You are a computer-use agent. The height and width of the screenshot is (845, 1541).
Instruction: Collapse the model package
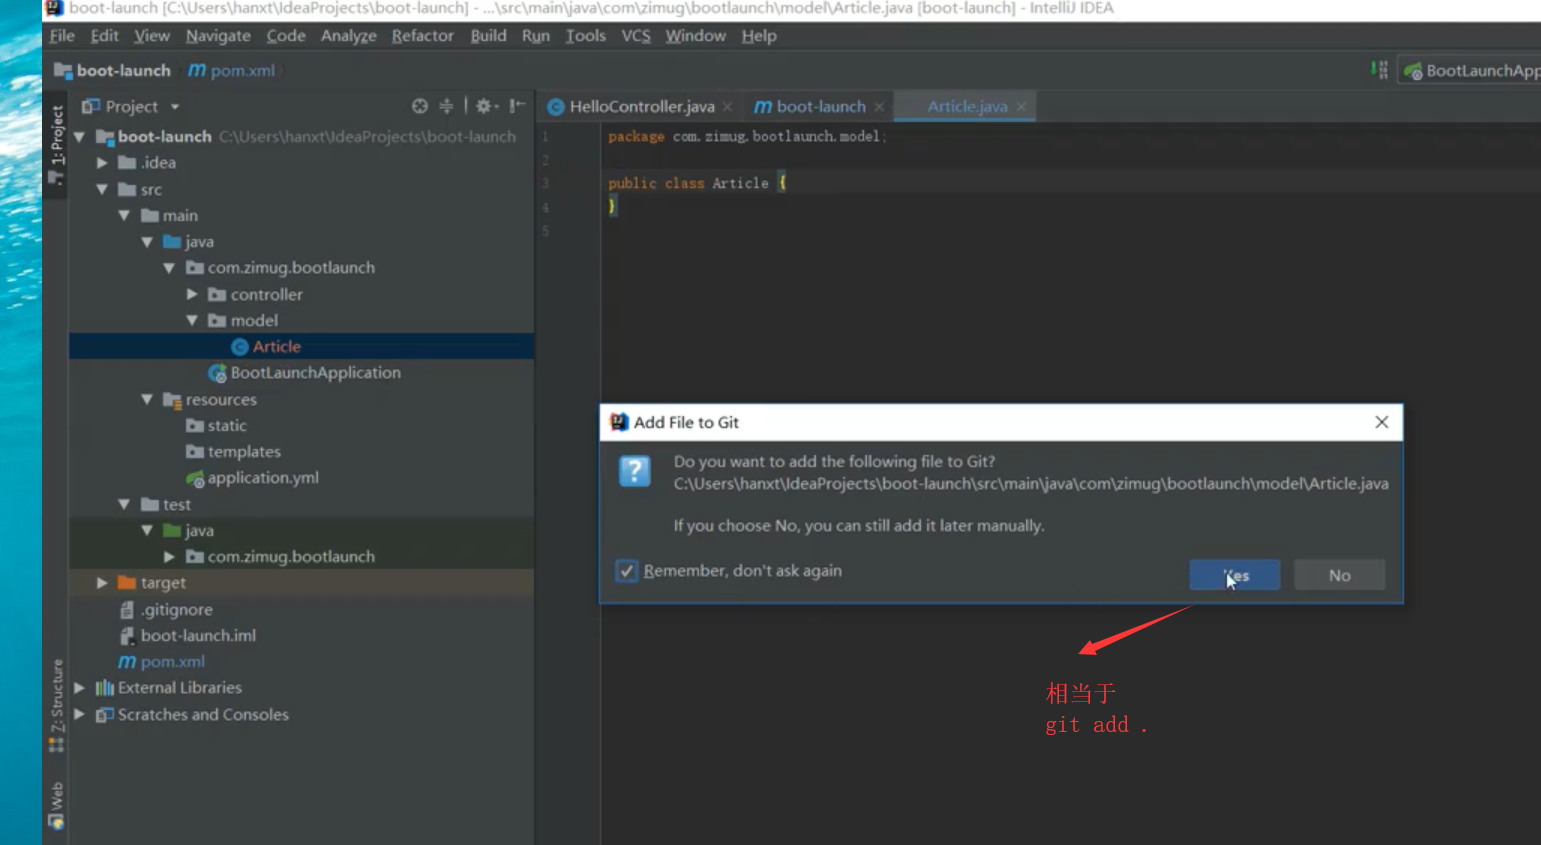[192, 320]
